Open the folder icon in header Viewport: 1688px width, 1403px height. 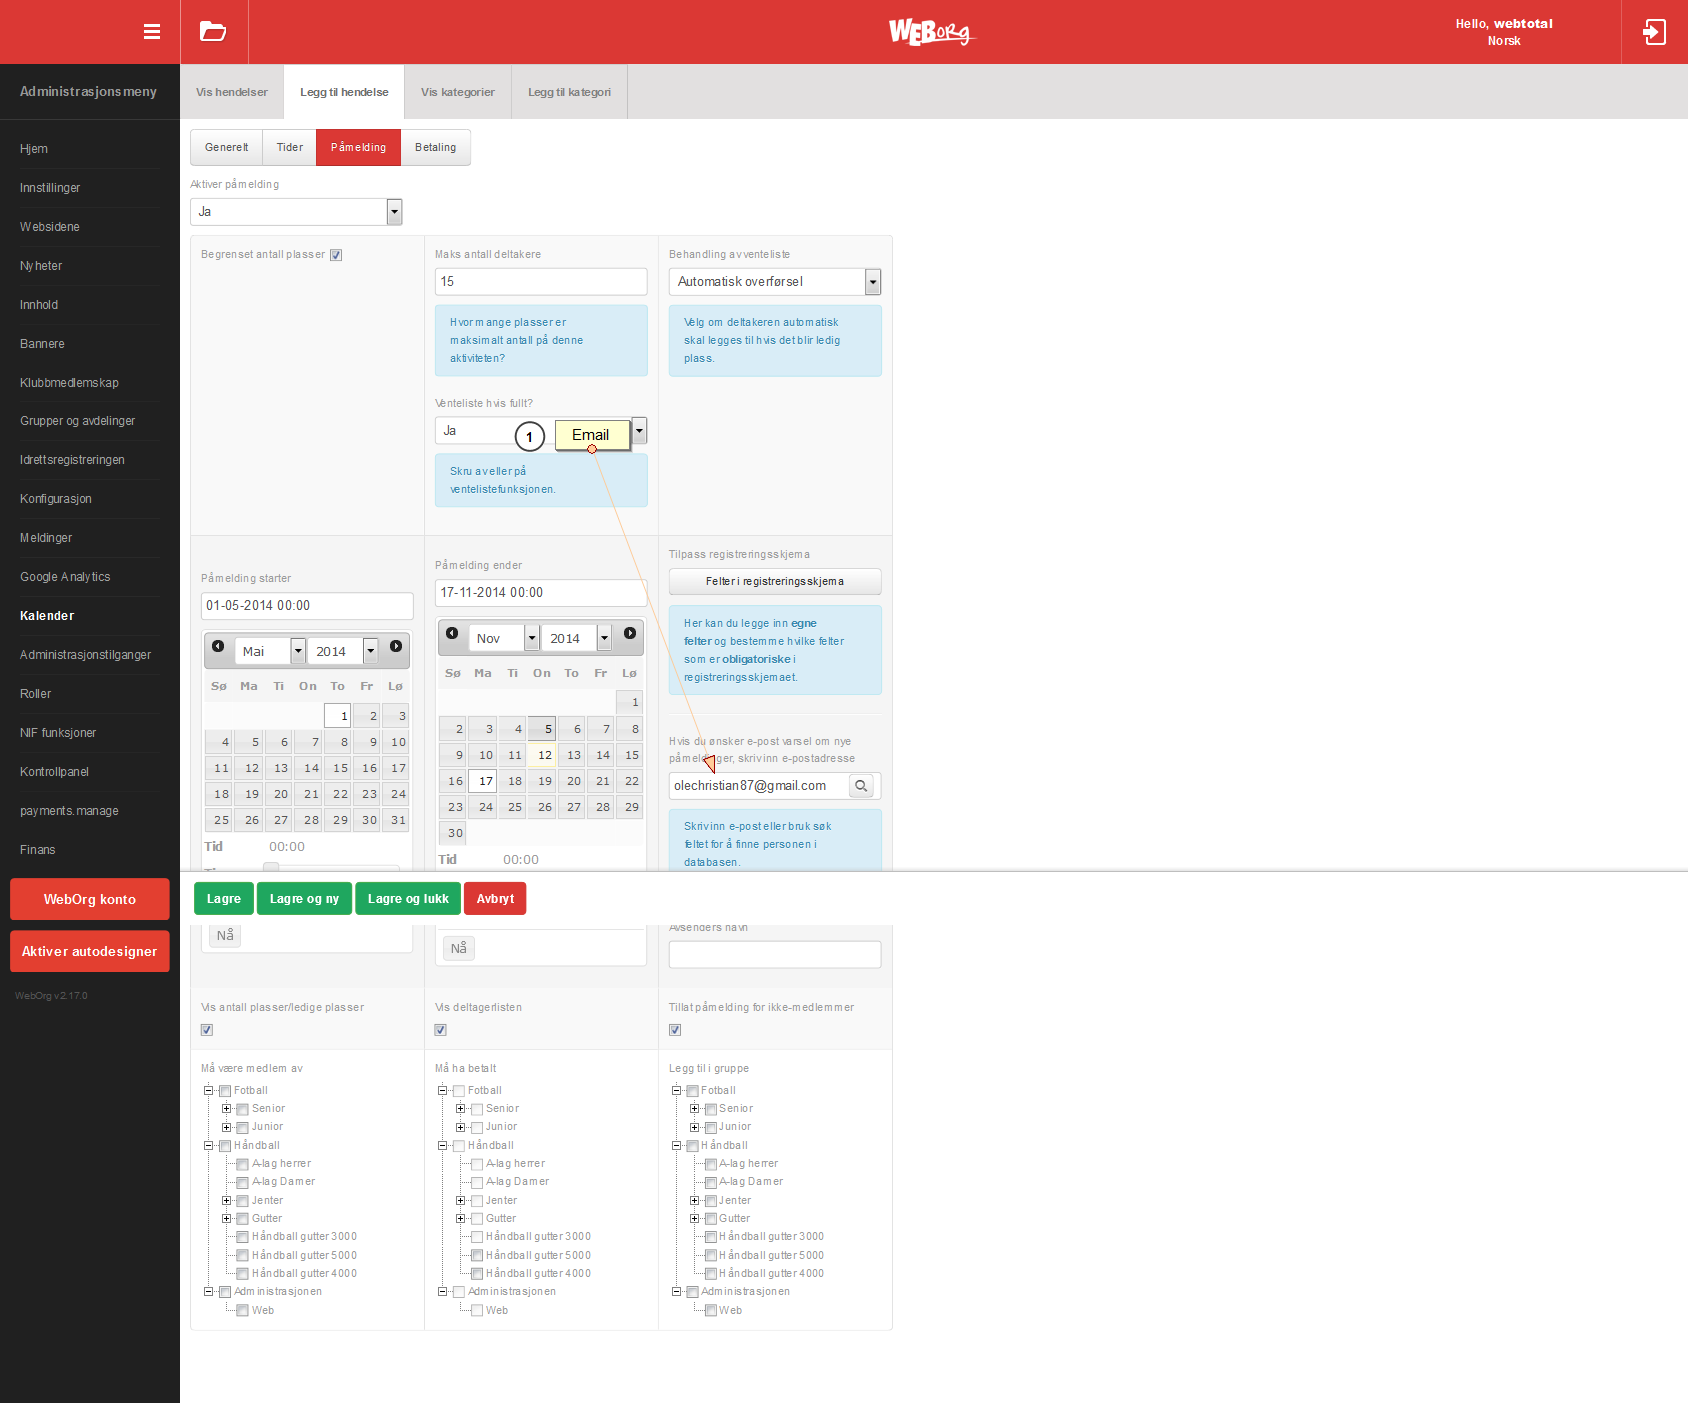[213, 32]
